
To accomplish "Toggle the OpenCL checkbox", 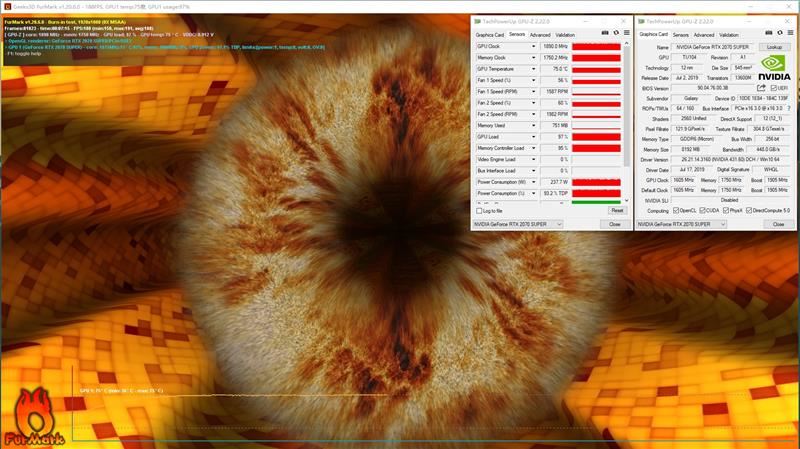I will (676, 210).
